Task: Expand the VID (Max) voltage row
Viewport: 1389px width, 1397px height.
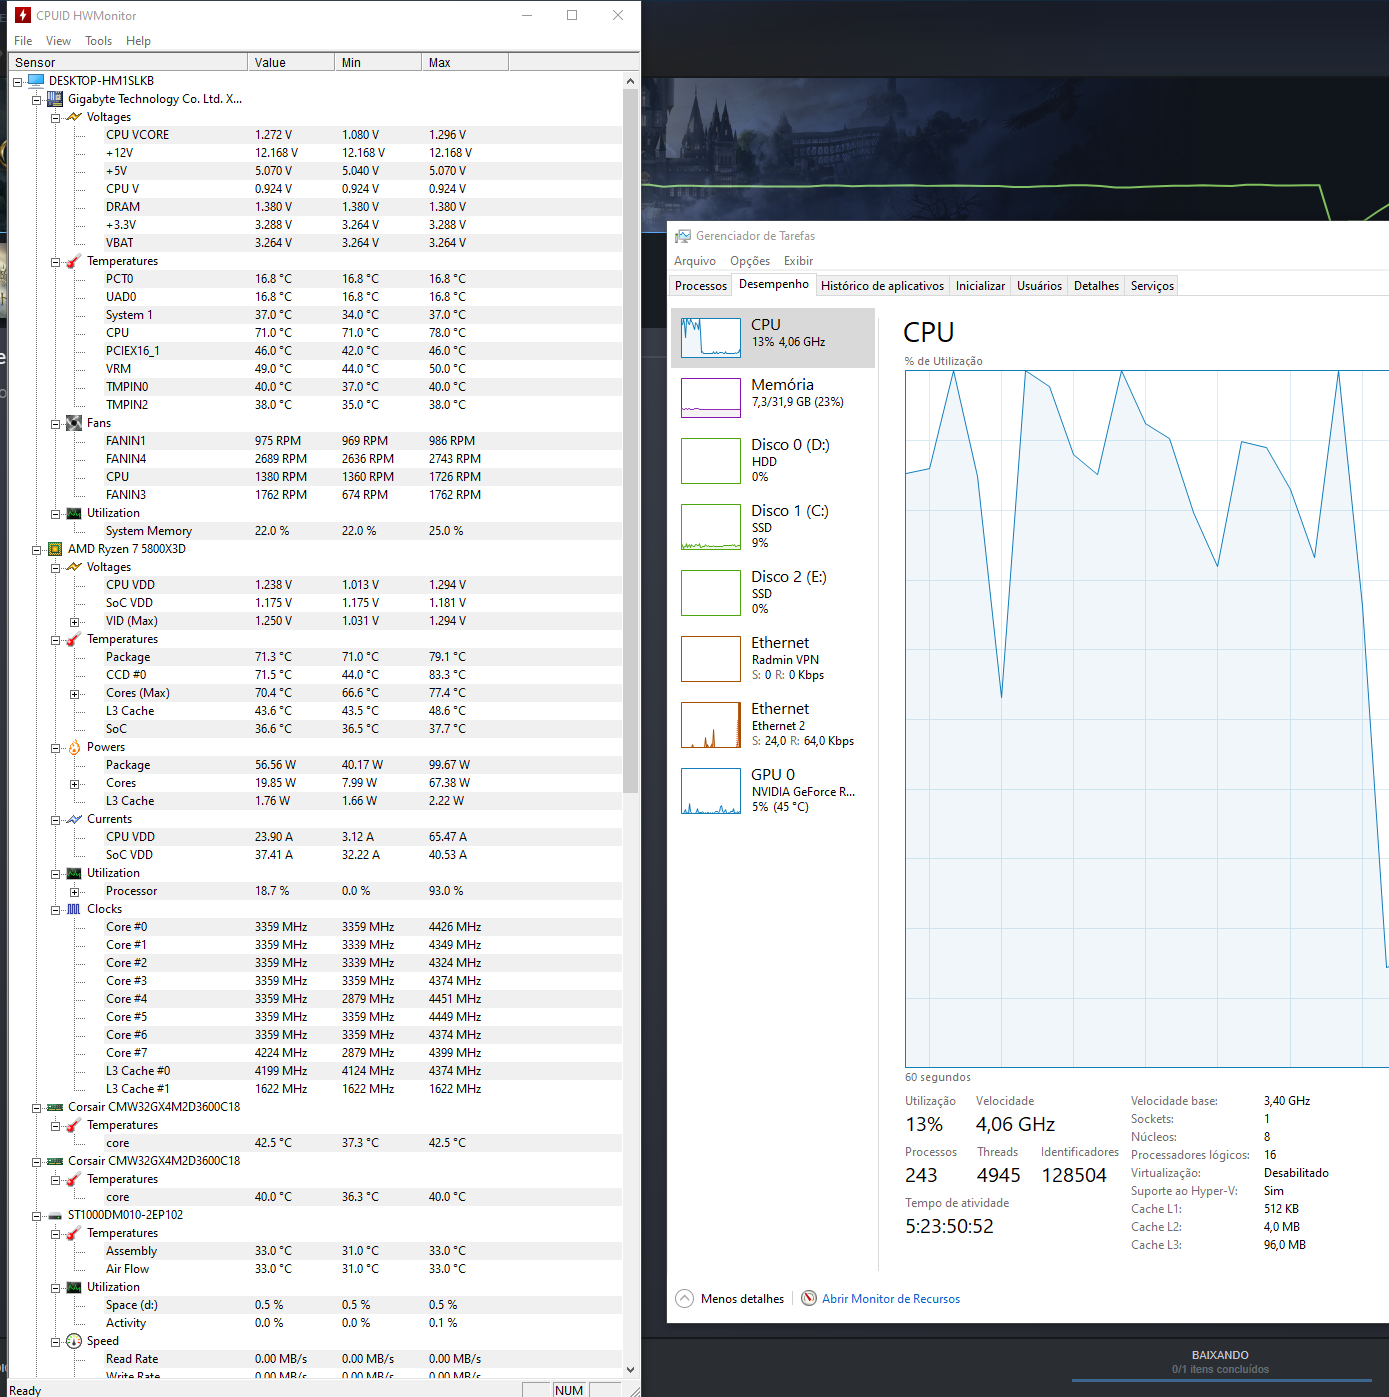Action: point(74,621)
